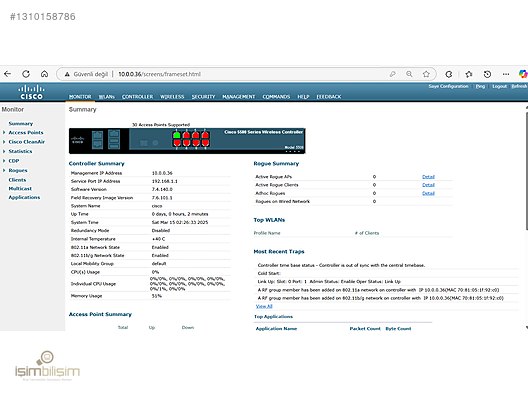
Task: Expand the Rogues sidebar arrow
Action: tap(4, 170)
